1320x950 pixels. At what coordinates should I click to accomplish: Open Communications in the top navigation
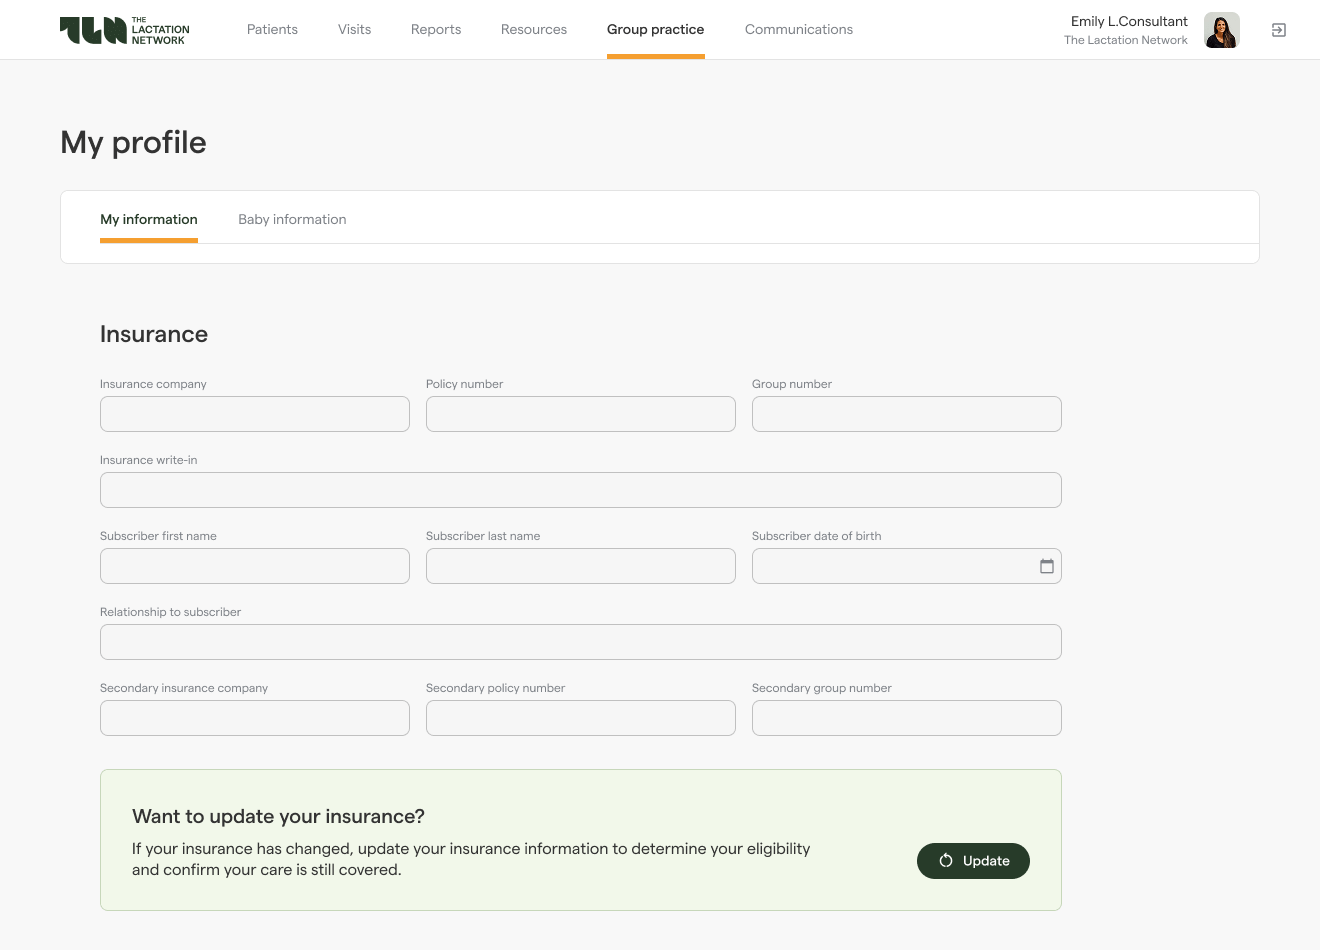(x=798, y=30)
